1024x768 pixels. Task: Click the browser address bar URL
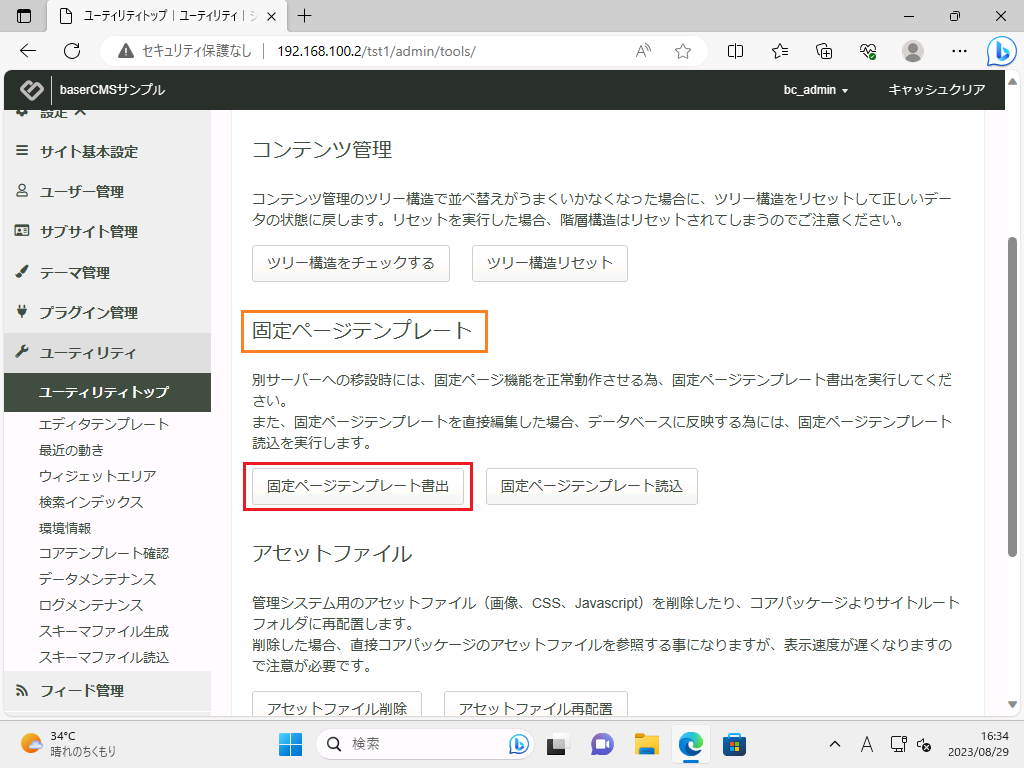point(375,51)
